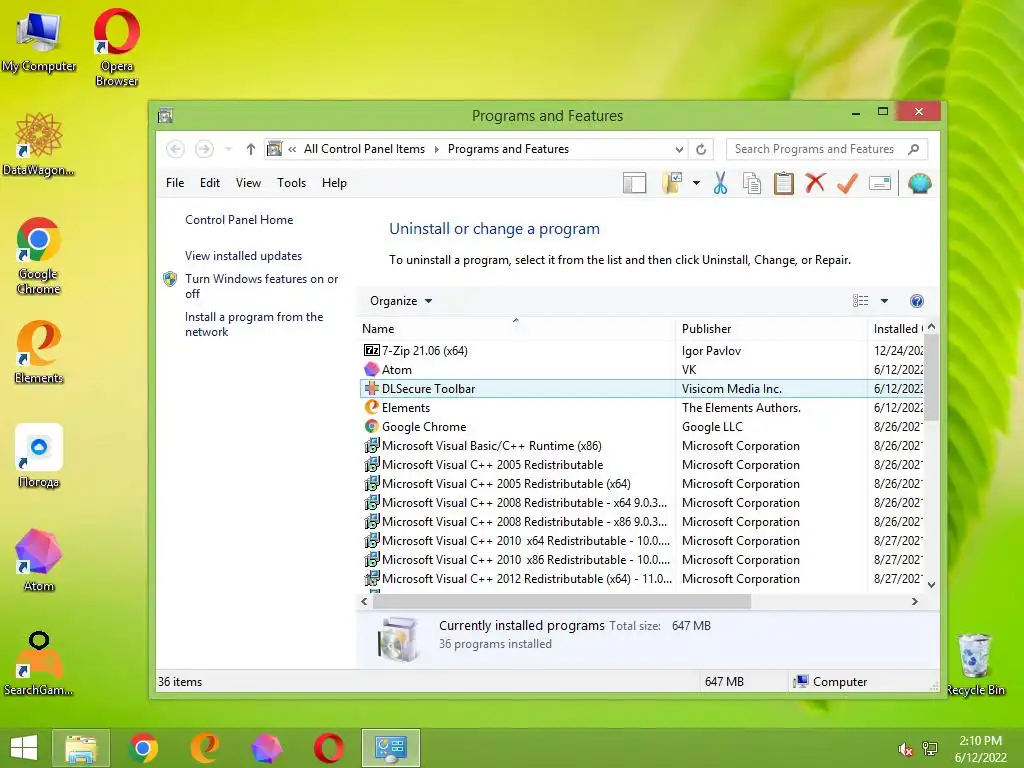Click the Recycle Bin desktop icon
Viewport: 1024px width, 768px height.
[x=975, y=665]
